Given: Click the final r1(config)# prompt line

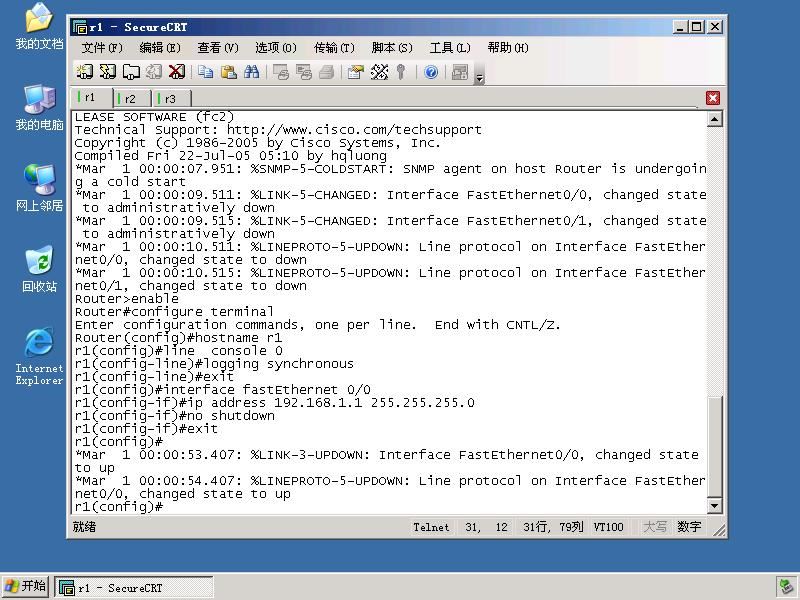Looking at the screenshot, I should (119, 507).
